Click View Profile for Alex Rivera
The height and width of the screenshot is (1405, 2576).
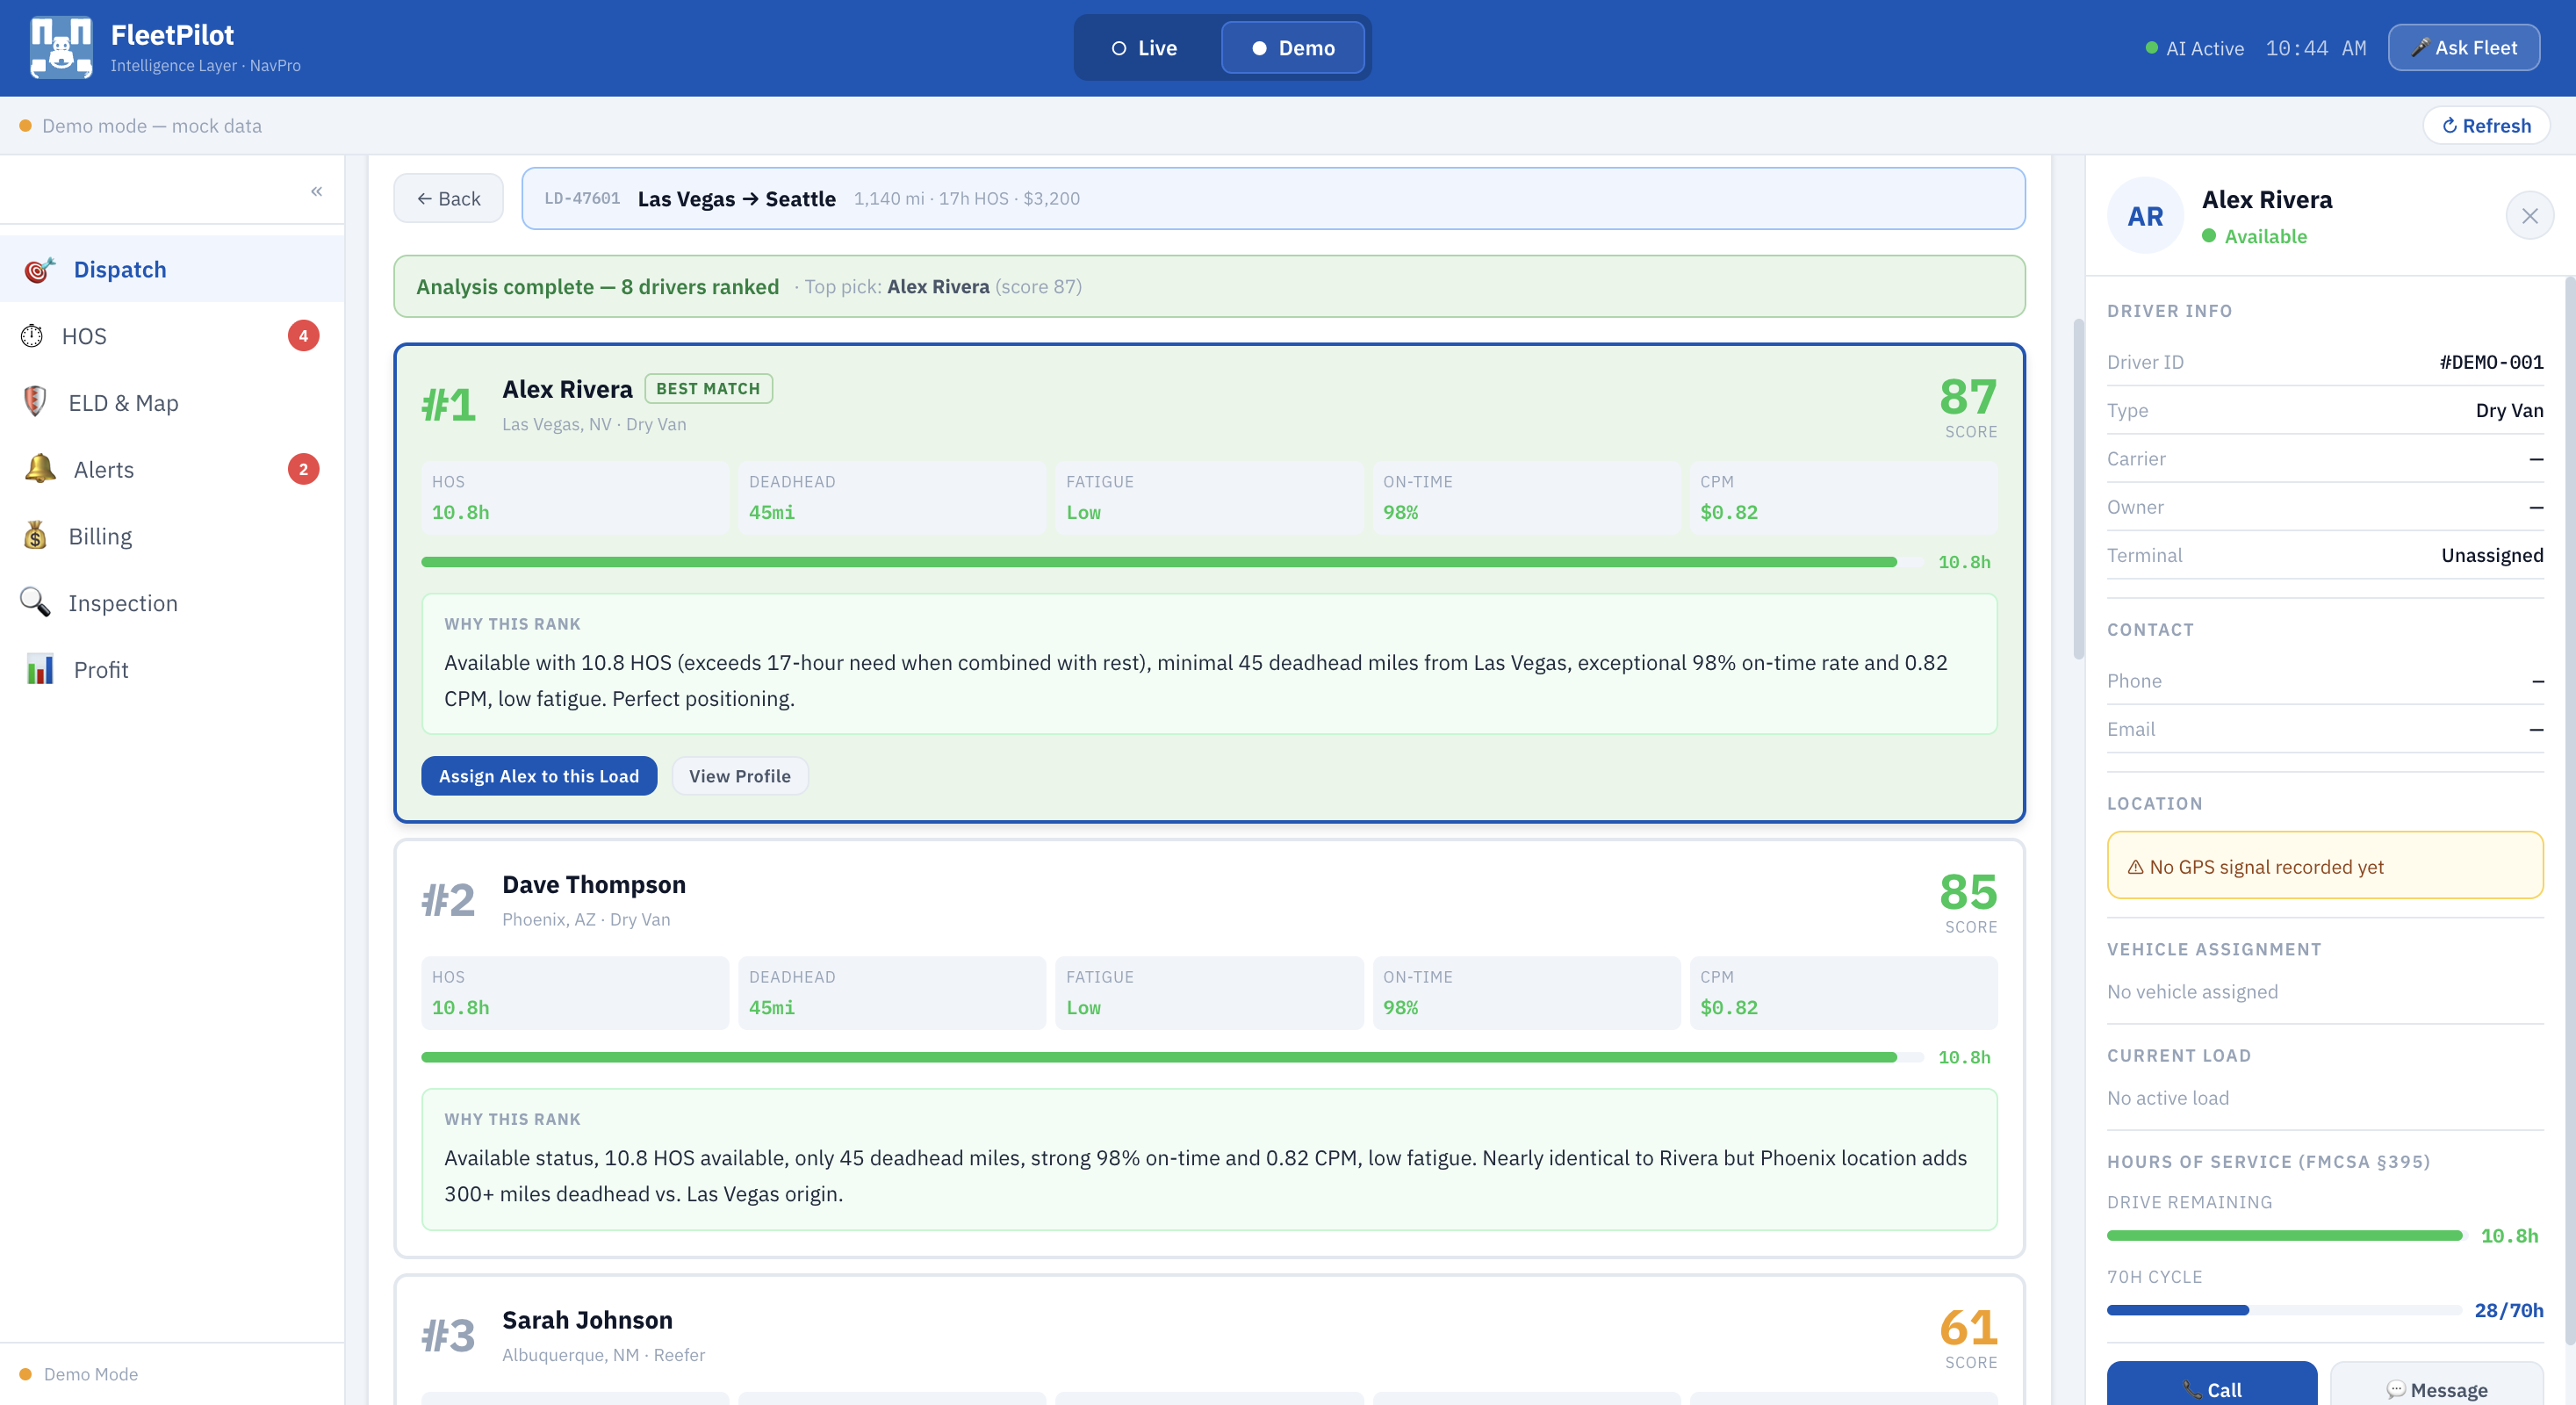click(739, 776)
